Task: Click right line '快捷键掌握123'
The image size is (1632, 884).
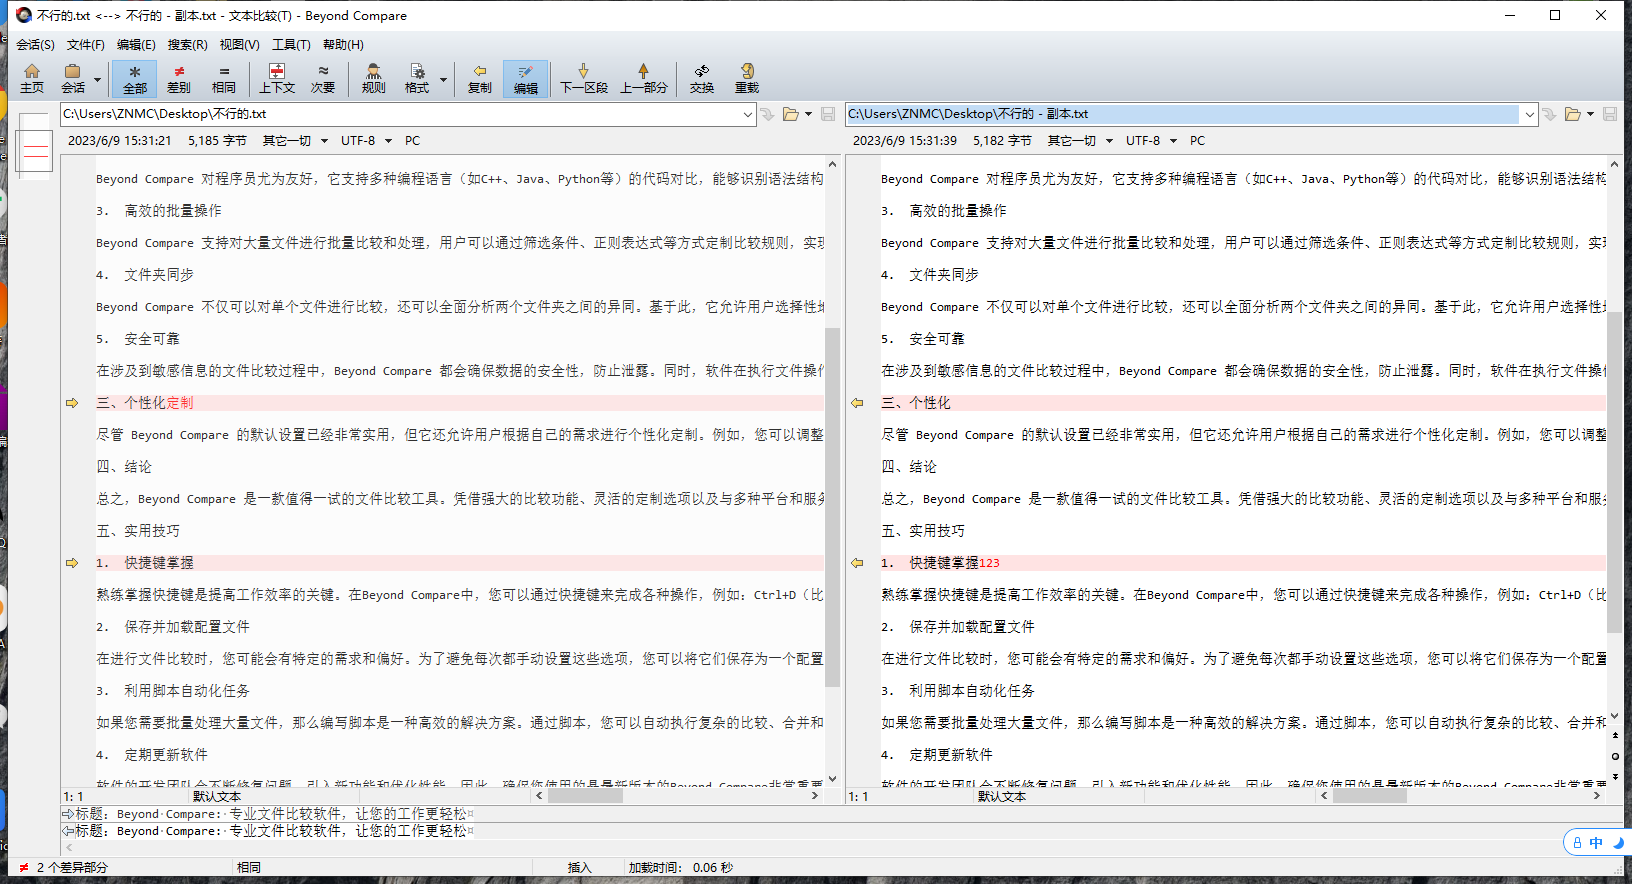Action: point(940,563)
